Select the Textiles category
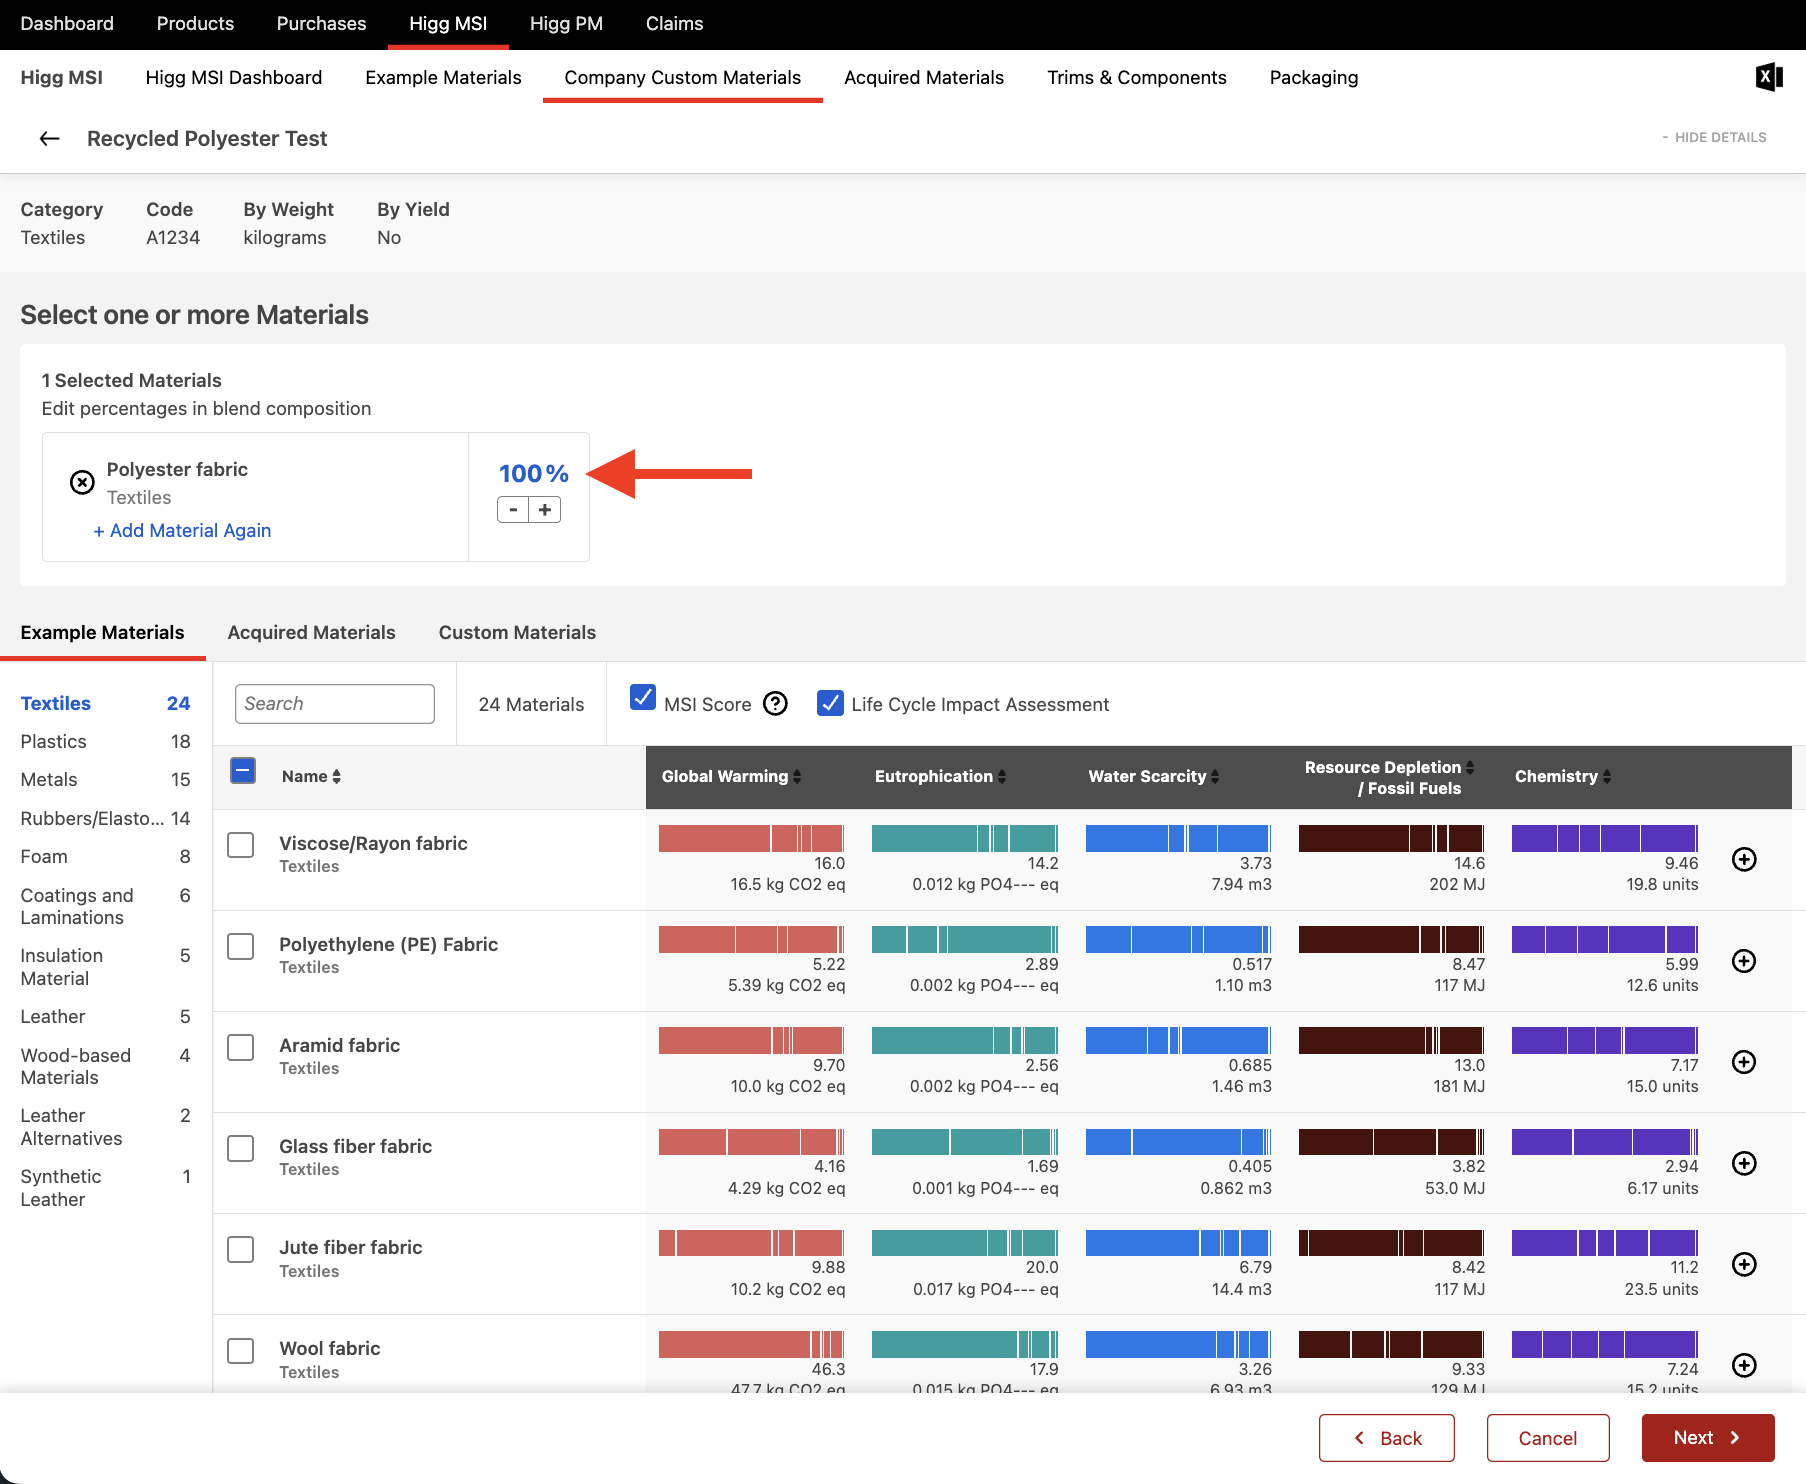1806x1484 pixels. click(x=105, y=703)
